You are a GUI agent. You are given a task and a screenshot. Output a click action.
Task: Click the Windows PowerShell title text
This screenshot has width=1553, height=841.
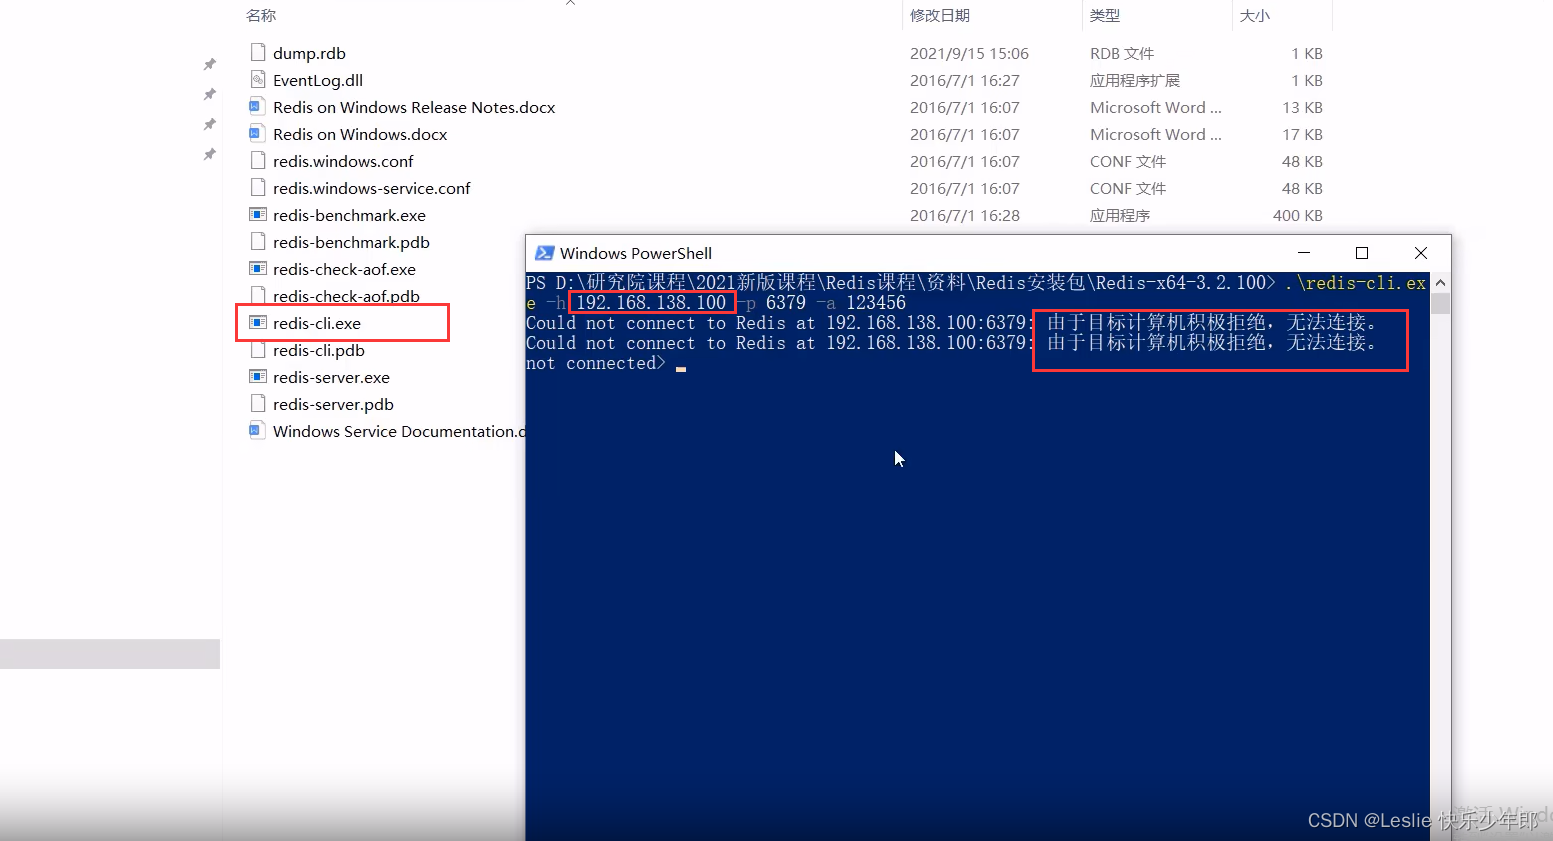pyautogui.click(x=636, y=253)
